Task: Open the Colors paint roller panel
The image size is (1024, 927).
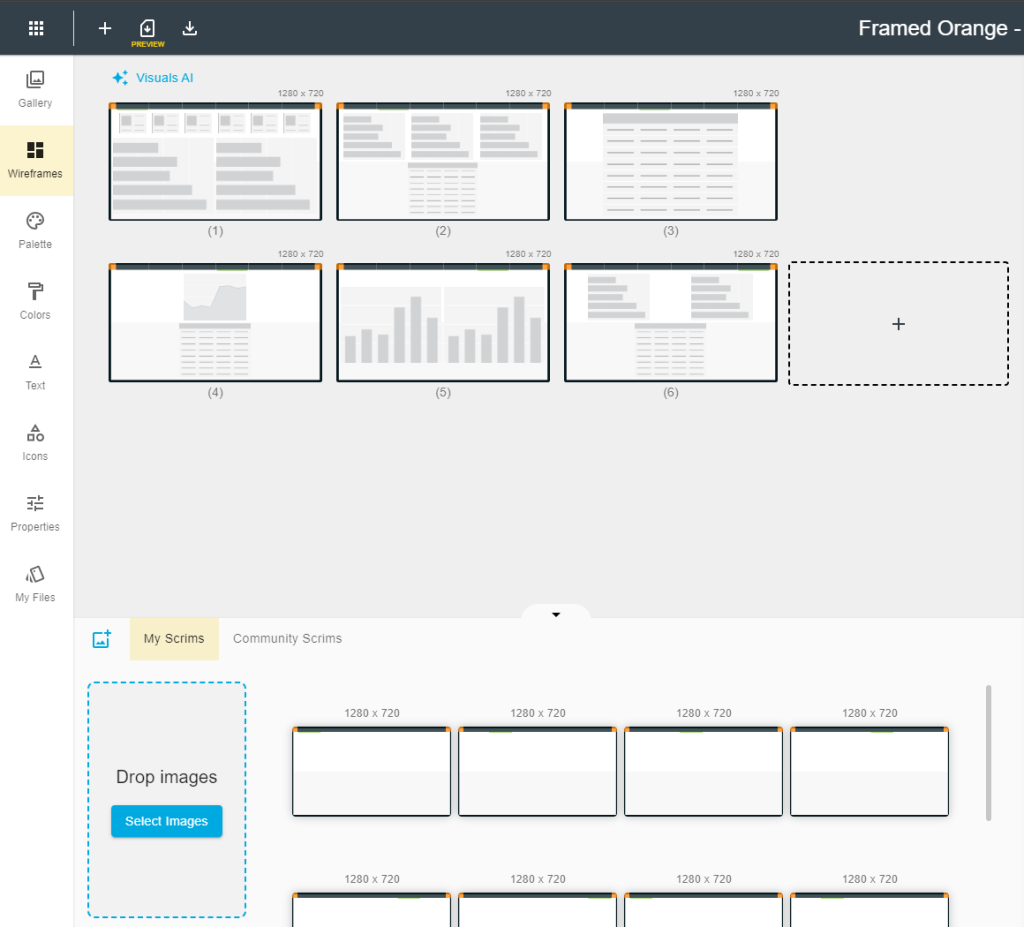Action: tap(35, 301)
